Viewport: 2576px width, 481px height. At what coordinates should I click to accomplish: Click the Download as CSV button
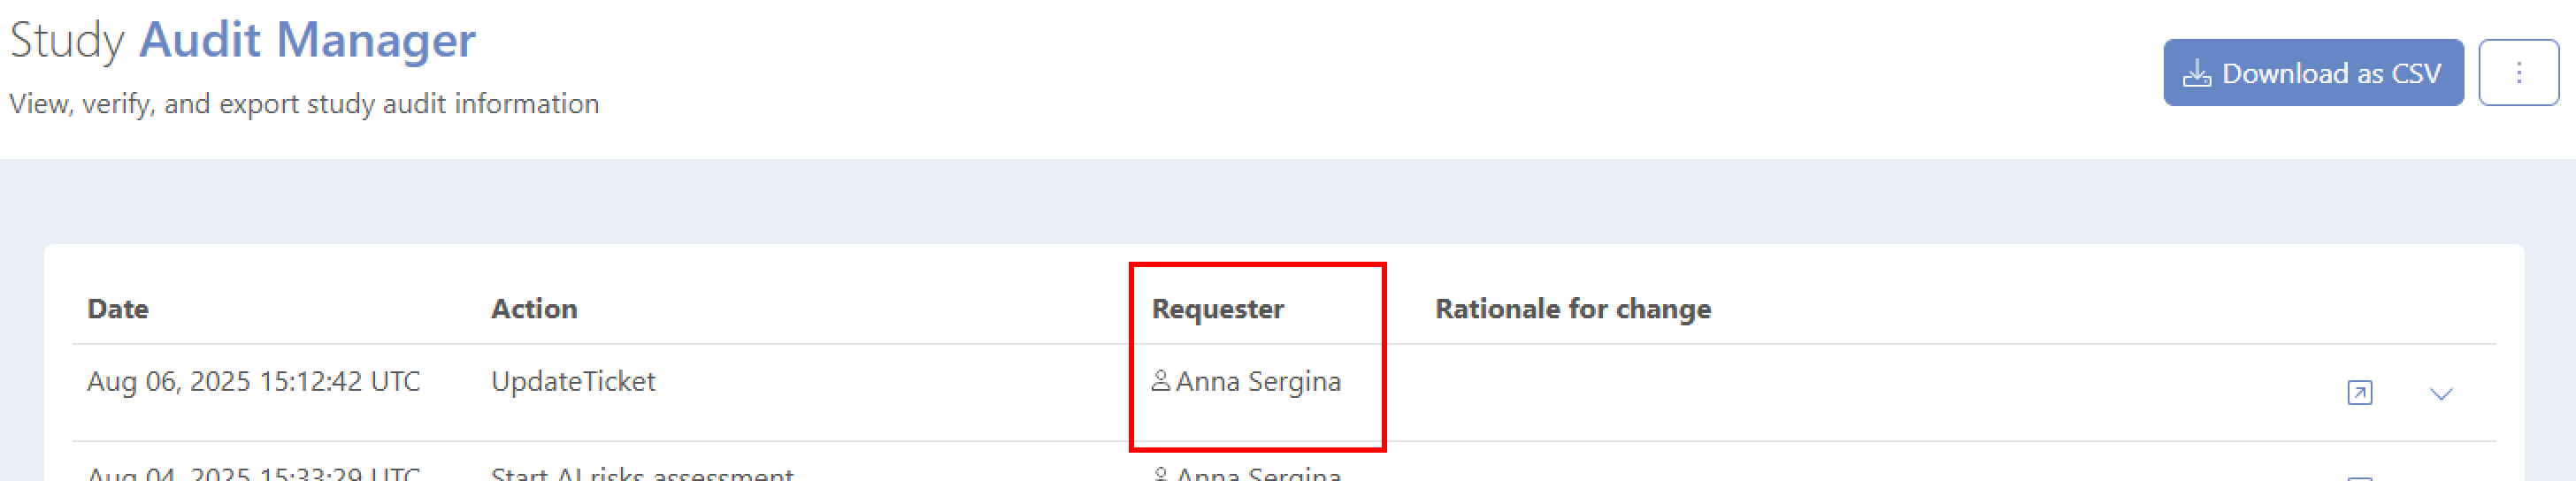click(2312, 73)
